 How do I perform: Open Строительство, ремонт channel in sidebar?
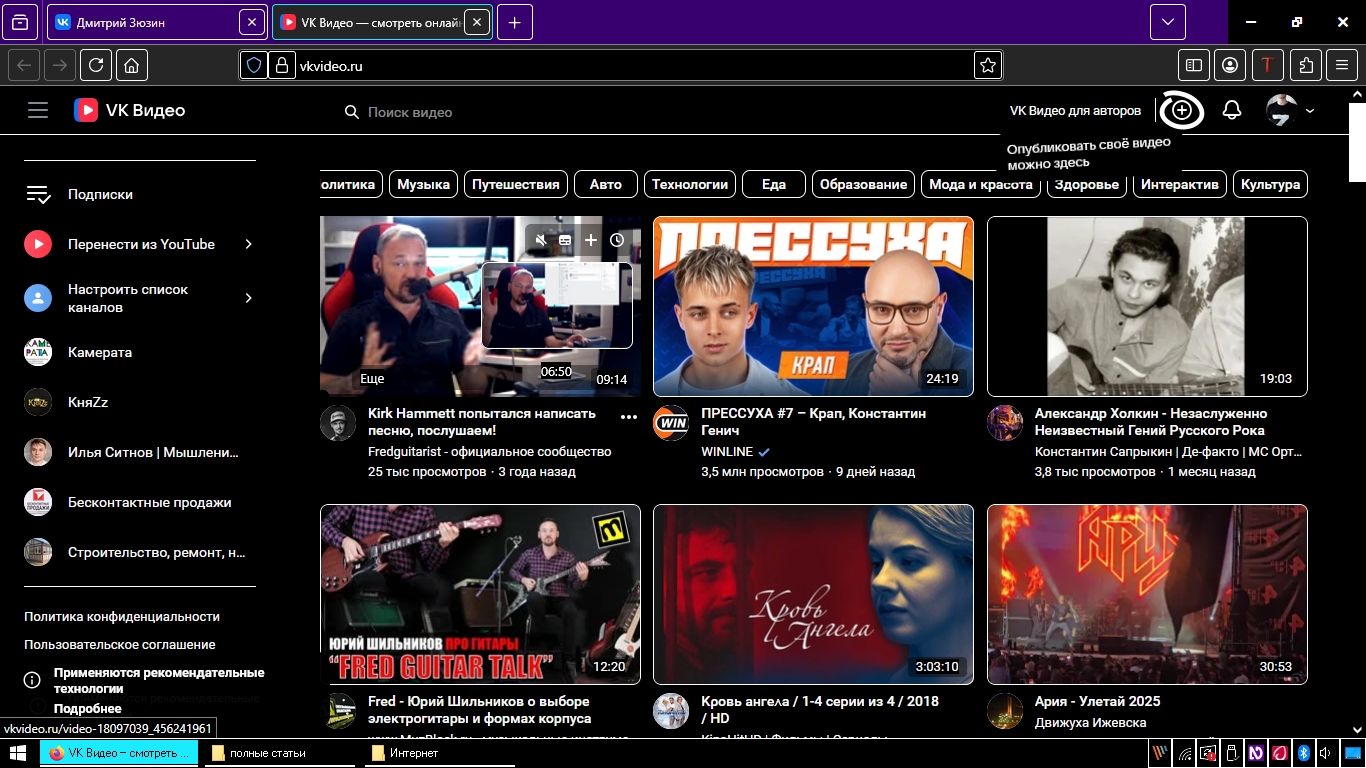pos(140,552)
